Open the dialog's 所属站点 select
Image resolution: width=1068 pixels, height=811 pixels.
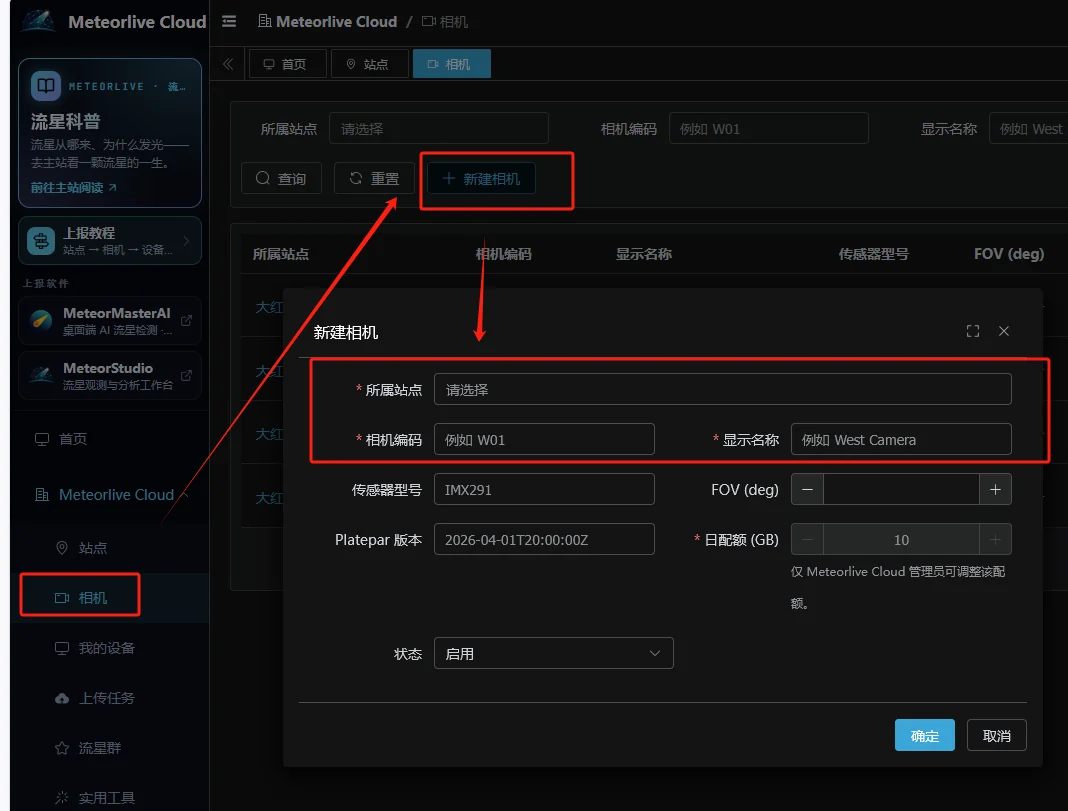[x=723, y=389]
